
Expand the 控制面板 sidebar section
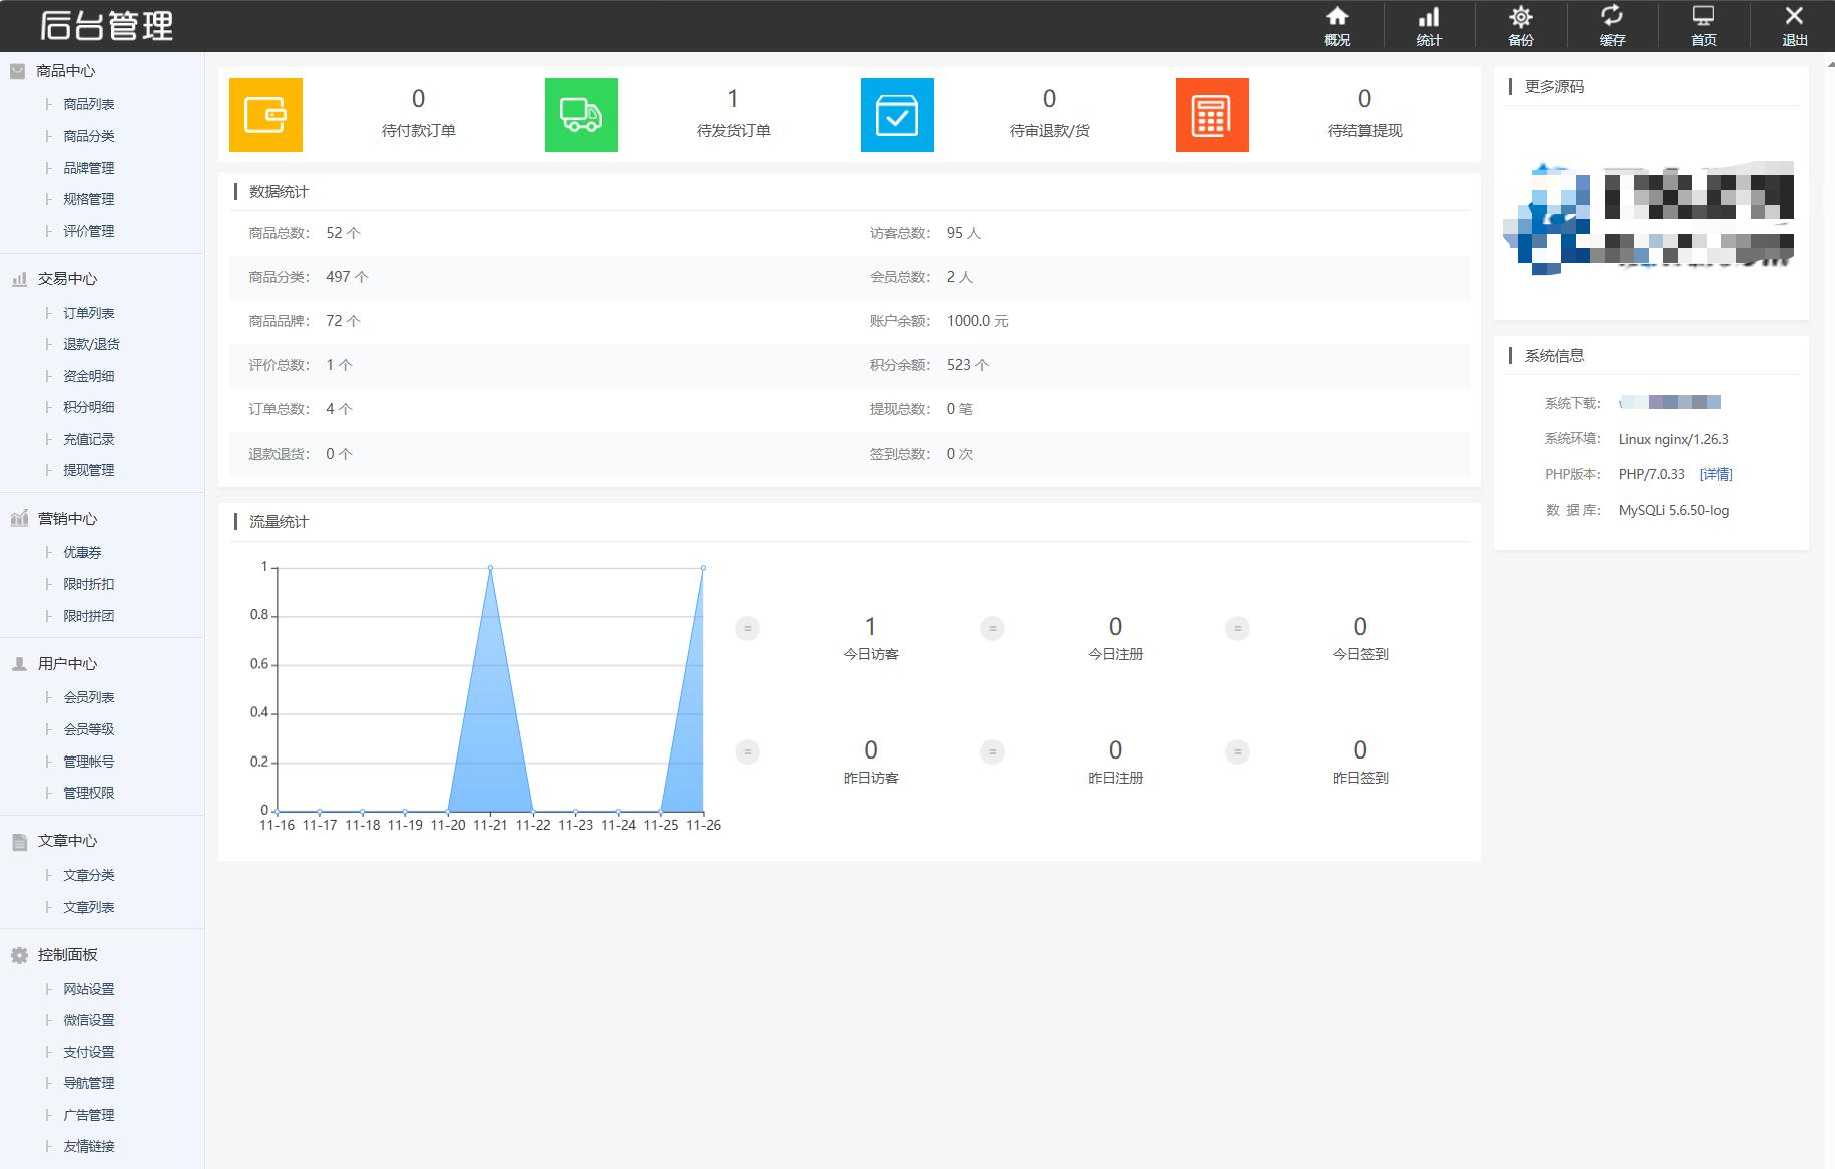(67, 955)
